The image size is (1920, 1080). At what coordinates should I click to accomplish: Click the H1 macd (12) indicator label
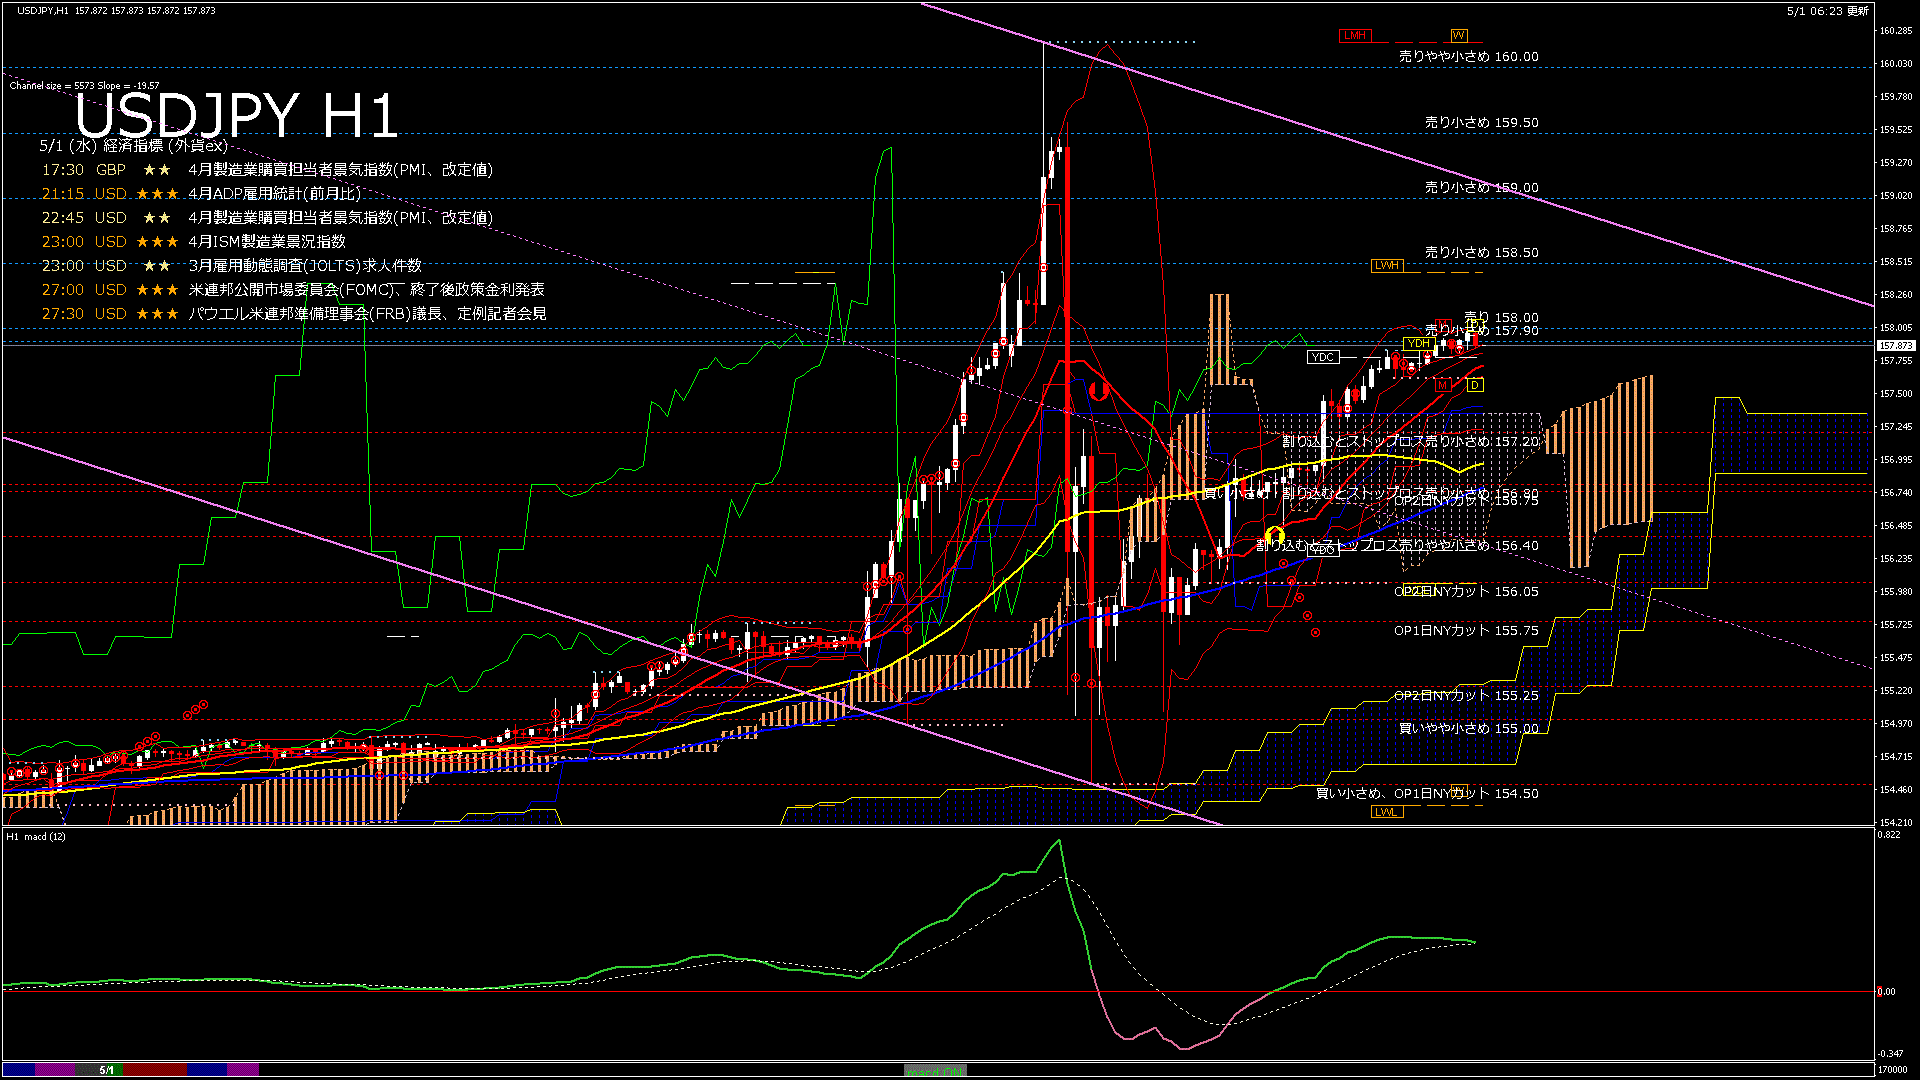click(x=36, y=836)
